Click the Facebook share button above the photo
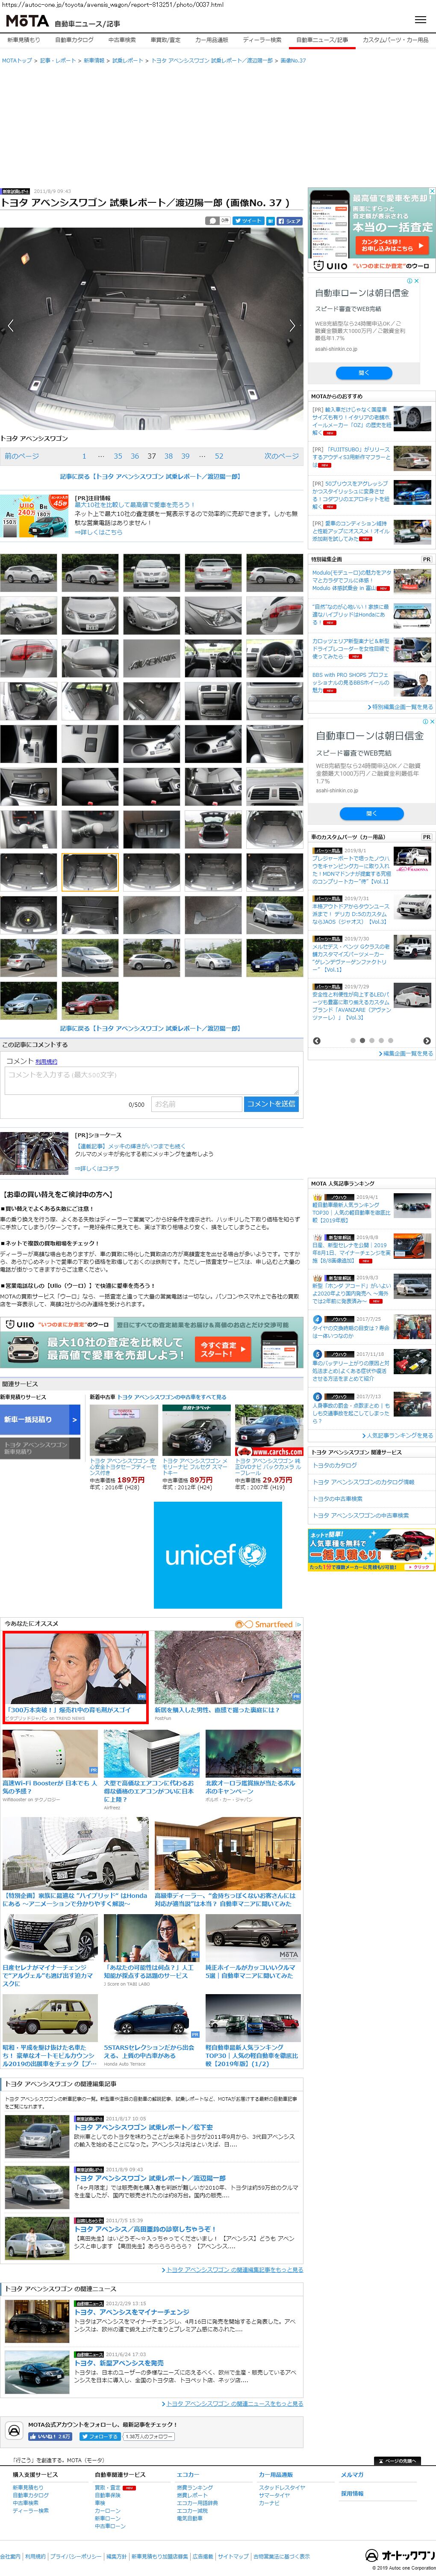The width and height of the screenshot is (436, 2576). pyautogui.click(x=286, y=220)
